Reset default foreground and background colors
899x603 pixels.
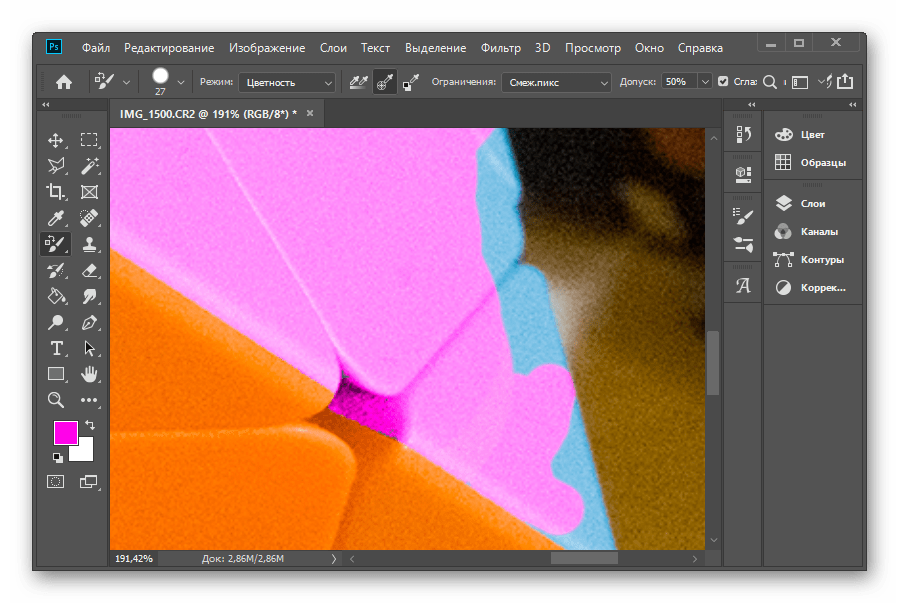(58, 457)
